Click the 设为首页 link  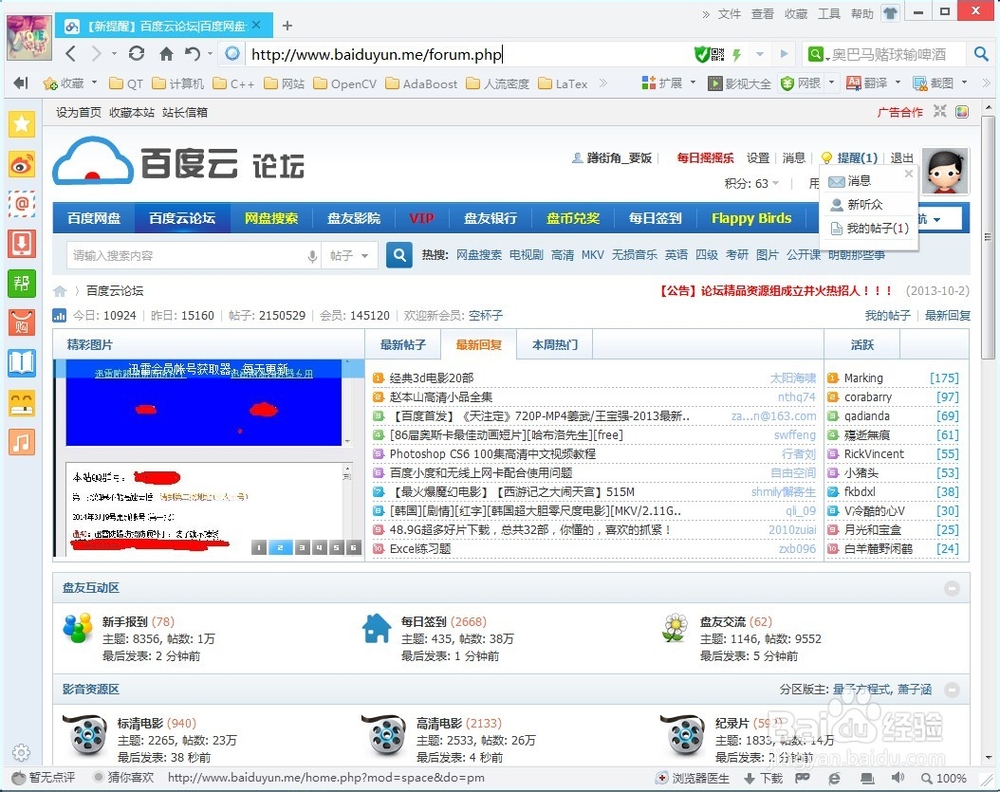coord(78,112)
